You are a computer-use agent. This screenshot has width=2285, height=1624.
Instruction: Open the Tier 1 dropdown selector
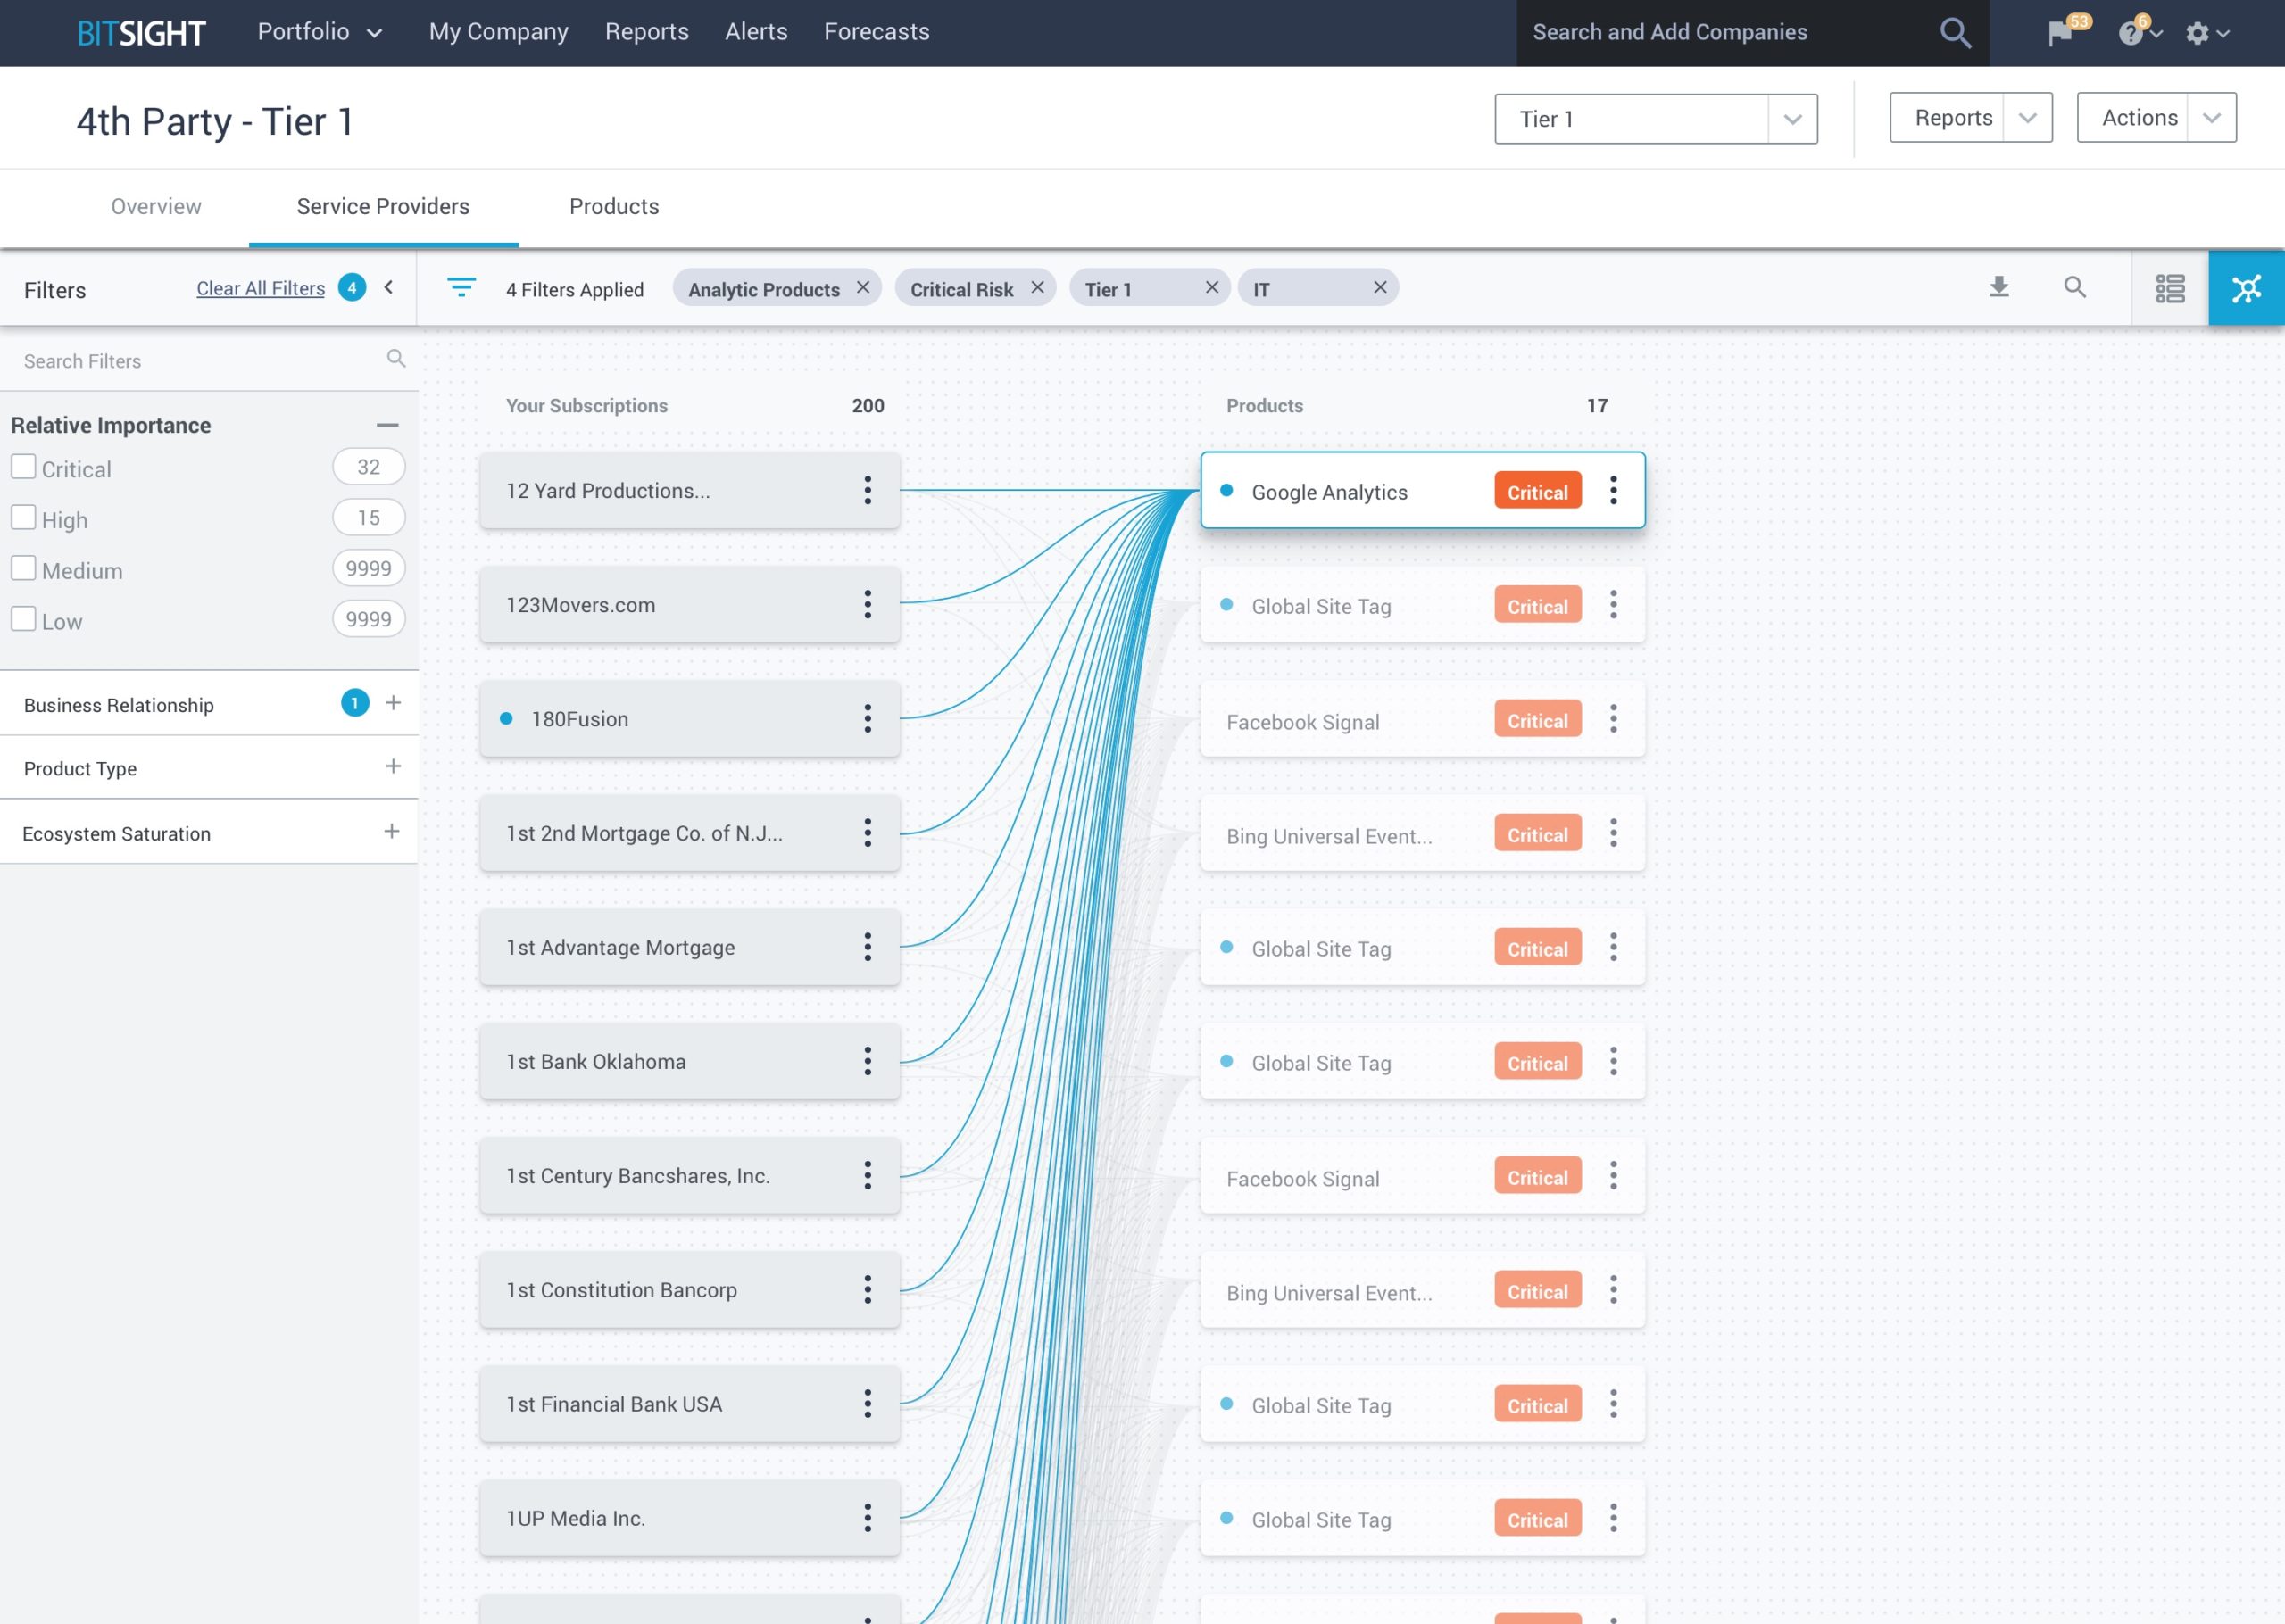[x=1655, y=119]
